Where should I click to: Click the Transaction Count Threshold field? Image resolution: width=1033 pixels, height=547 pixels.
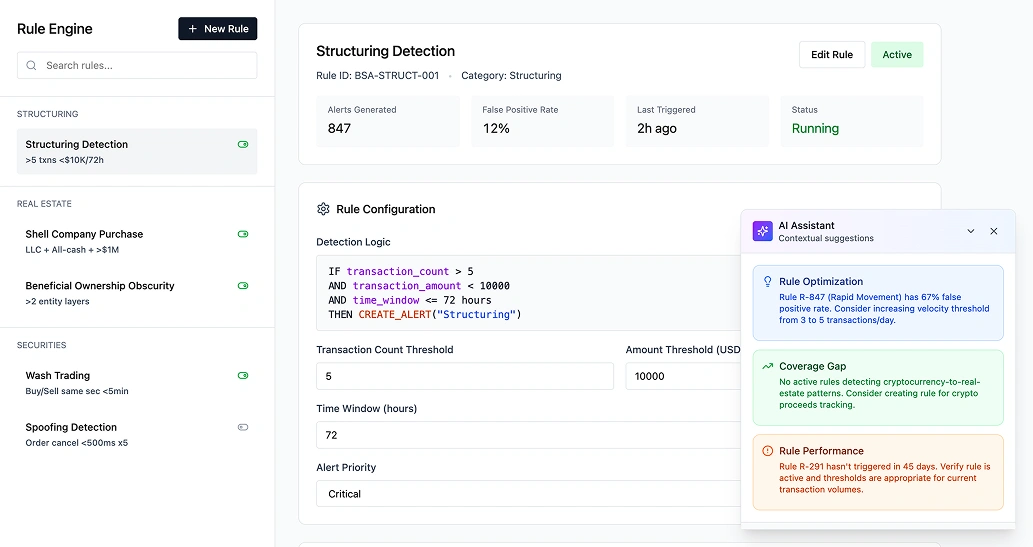pyautogui.click(x=464, y=376)
